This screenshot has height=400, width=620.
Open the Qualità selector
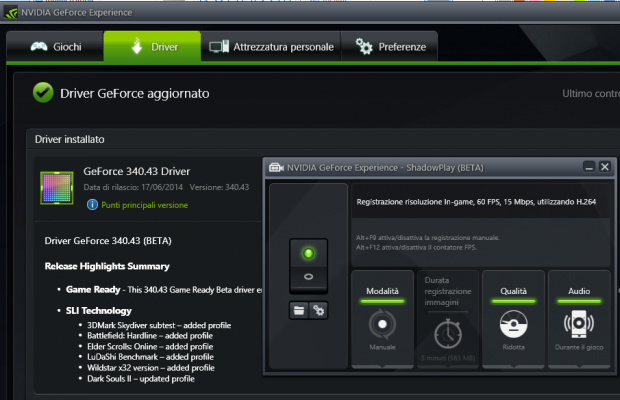(514, 319)
